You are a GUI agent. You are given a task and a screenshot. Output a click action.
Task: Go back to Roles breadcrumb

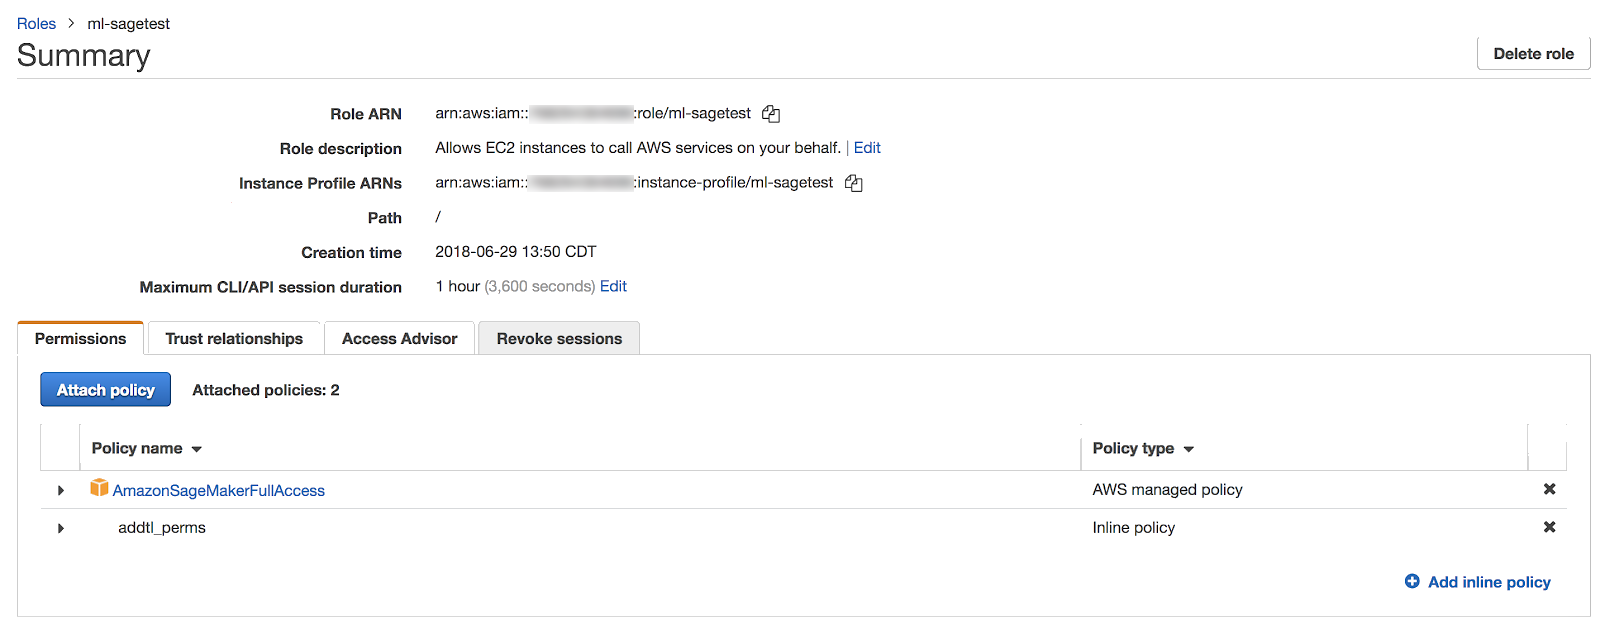tap(36, 24)
